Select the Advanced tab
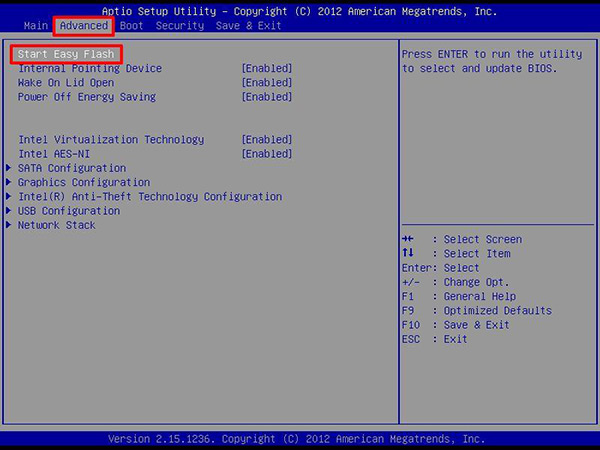 click(x=83, y=25)
